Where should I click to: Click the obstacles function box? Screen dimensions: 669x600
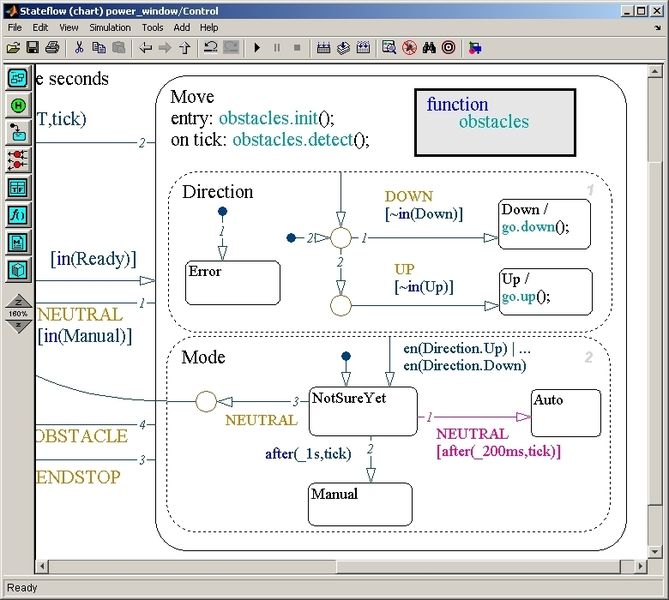click(x=495, y=122)
